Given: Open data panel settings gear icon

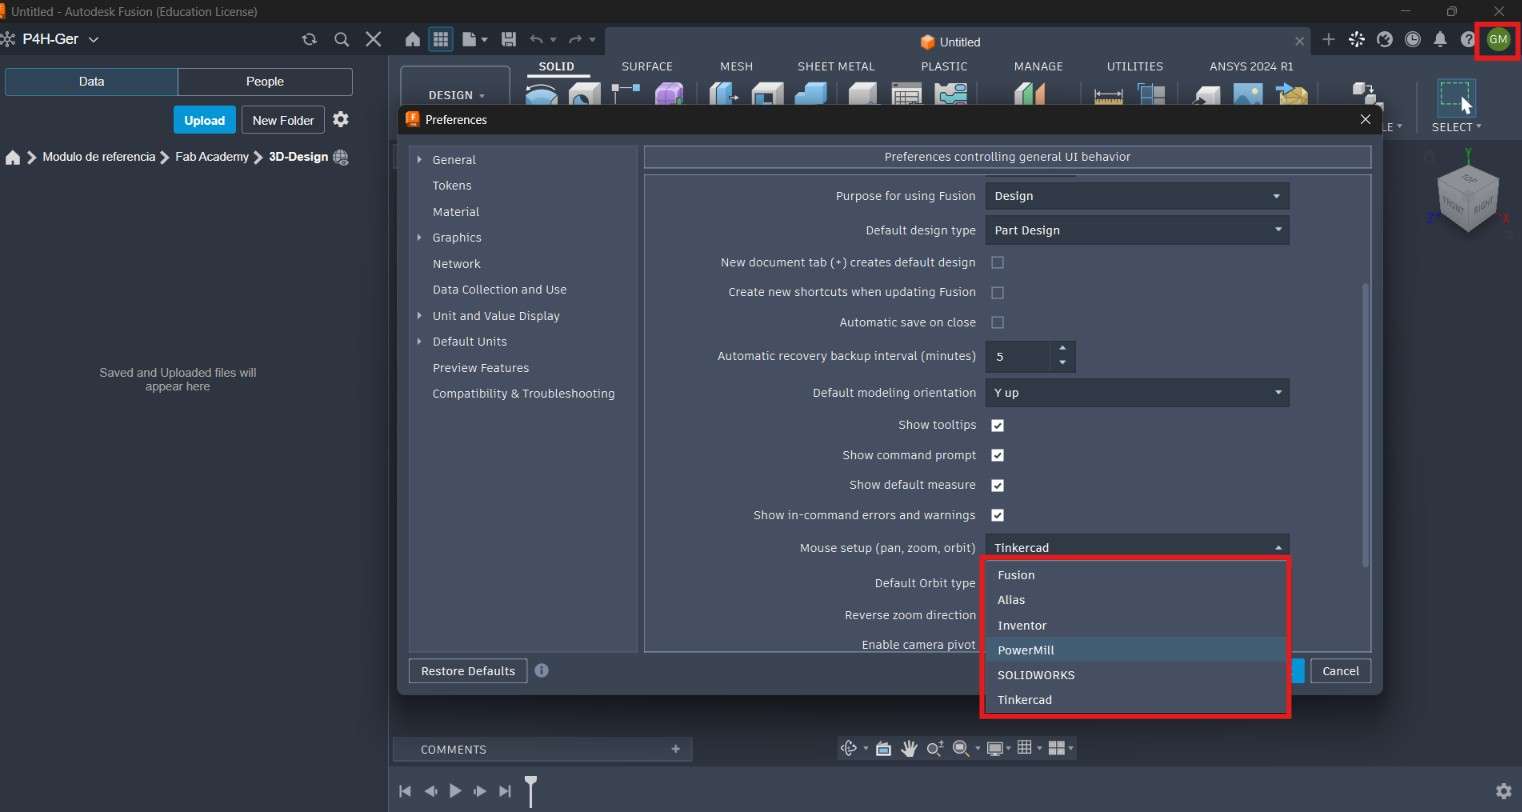Looking at the screenshot, I should pyautogui.click(x=341, y=120).
